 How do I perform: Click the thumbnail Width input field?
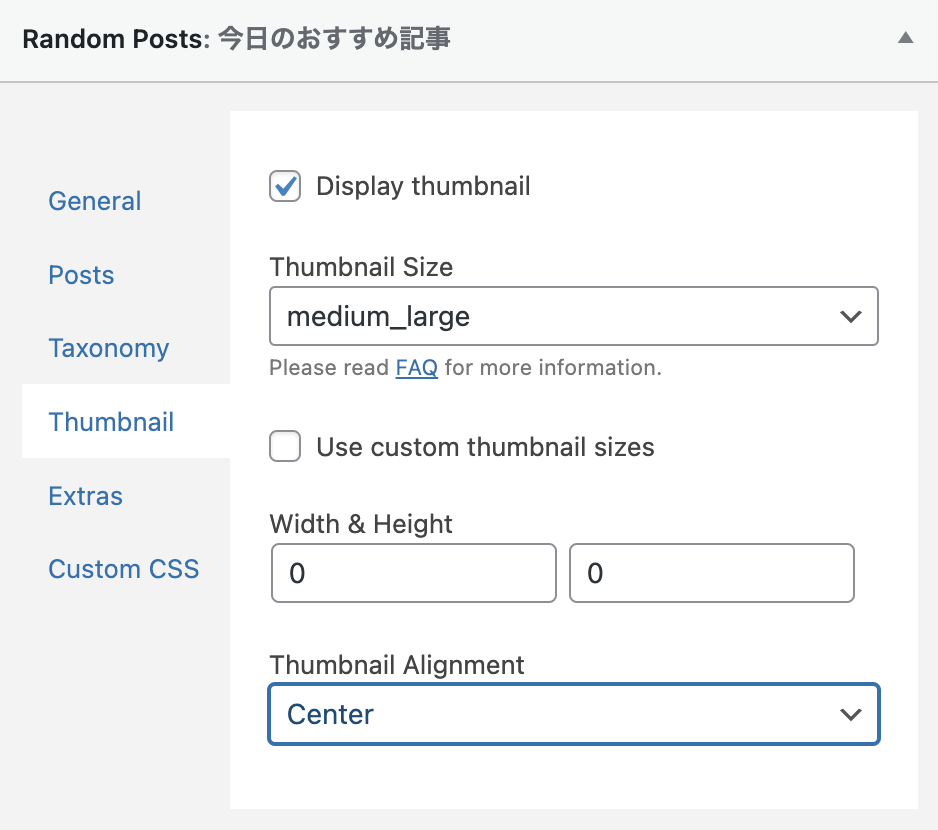tap(413, 573)
